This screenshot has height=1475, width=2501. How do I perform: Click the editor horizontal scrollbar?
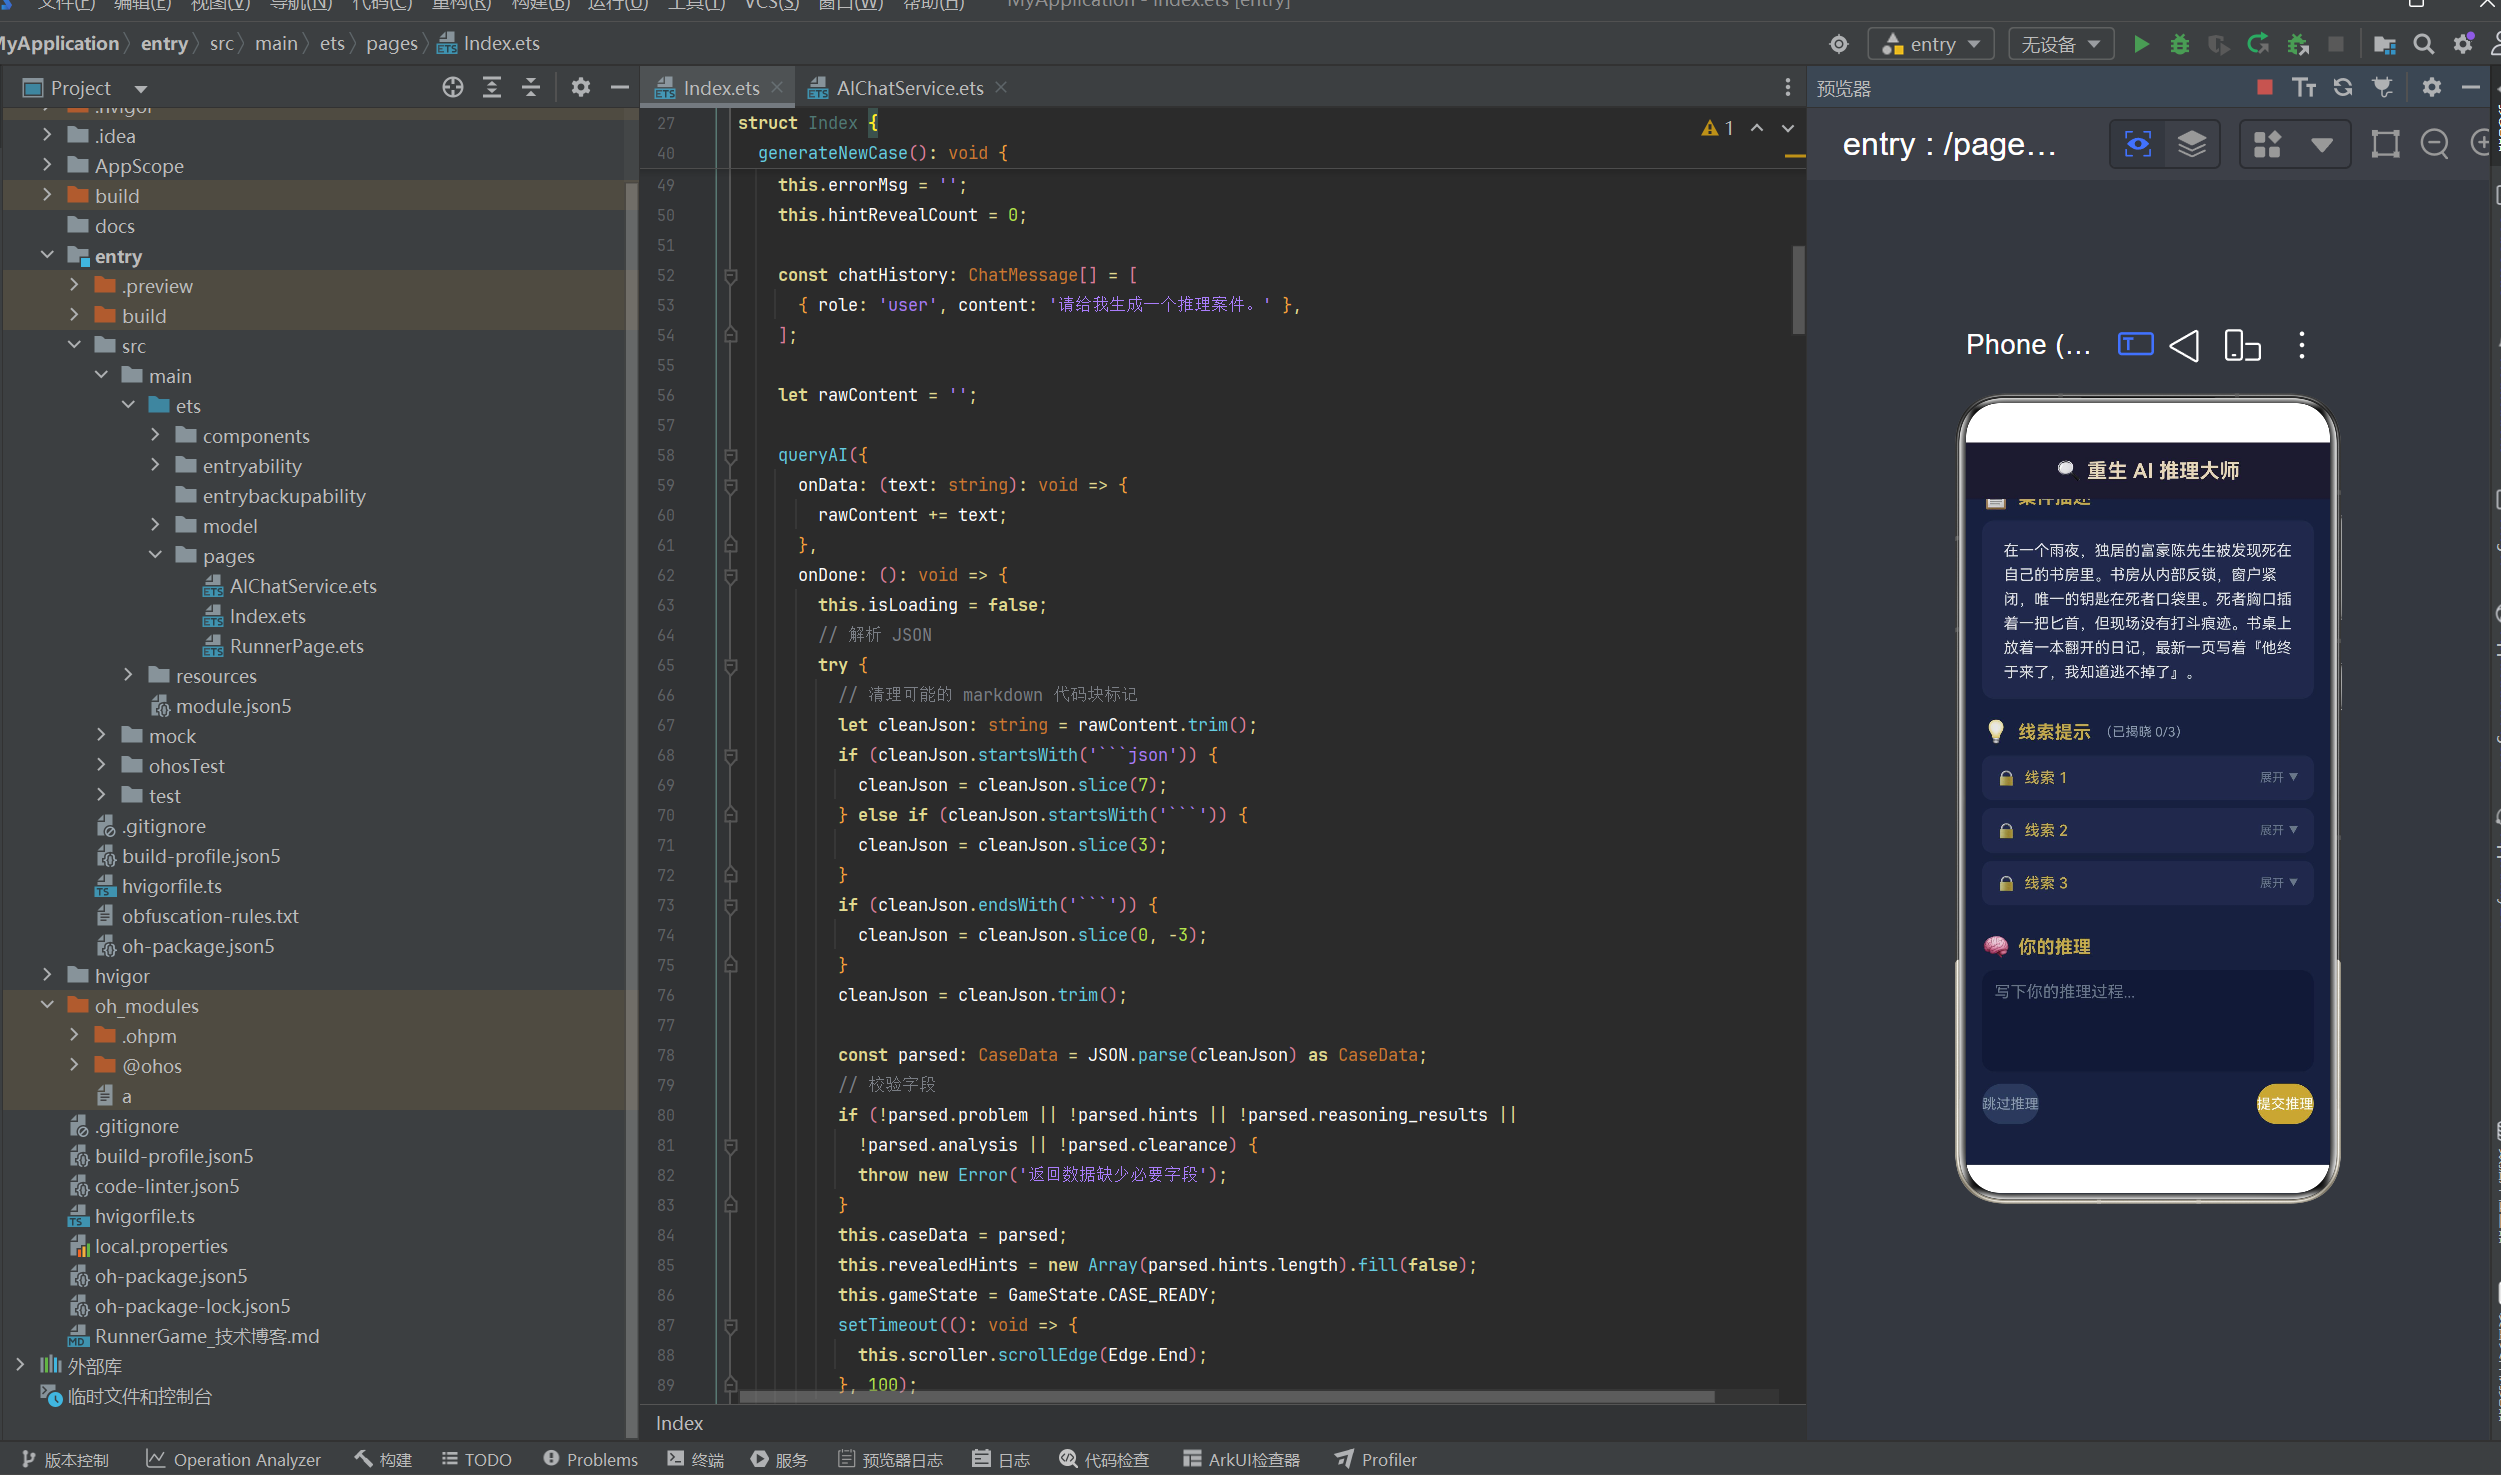pyautogui.click(x=1227, y=1397)
